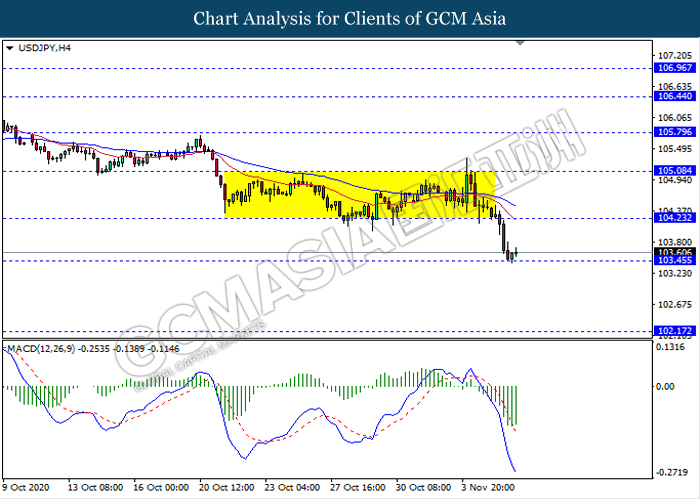Click the 9 Oct 2020 date label
The image size is (700, 500).
coord(26,487)
